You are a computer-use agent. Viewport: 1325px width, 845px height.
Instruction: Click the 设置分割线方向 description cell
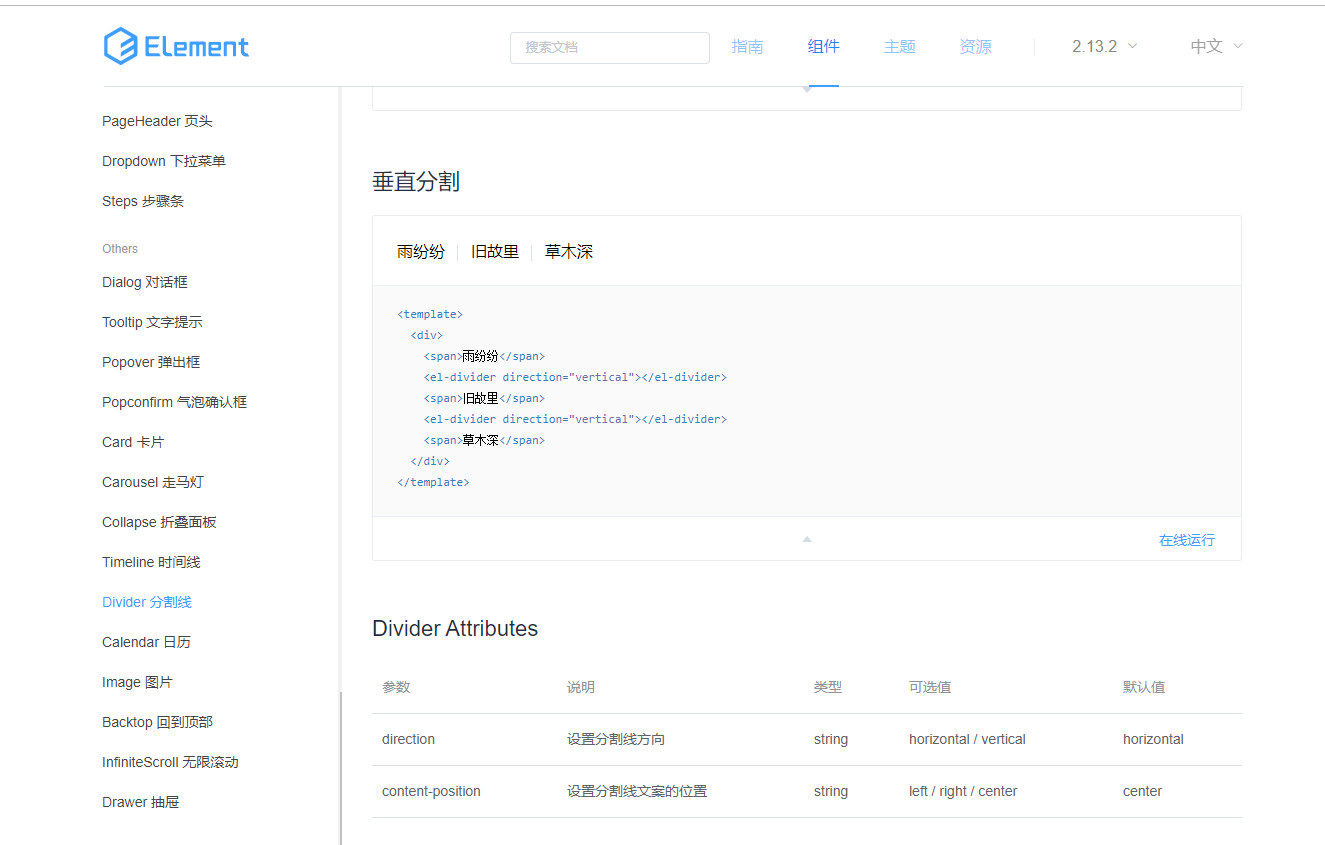[616, 739]
